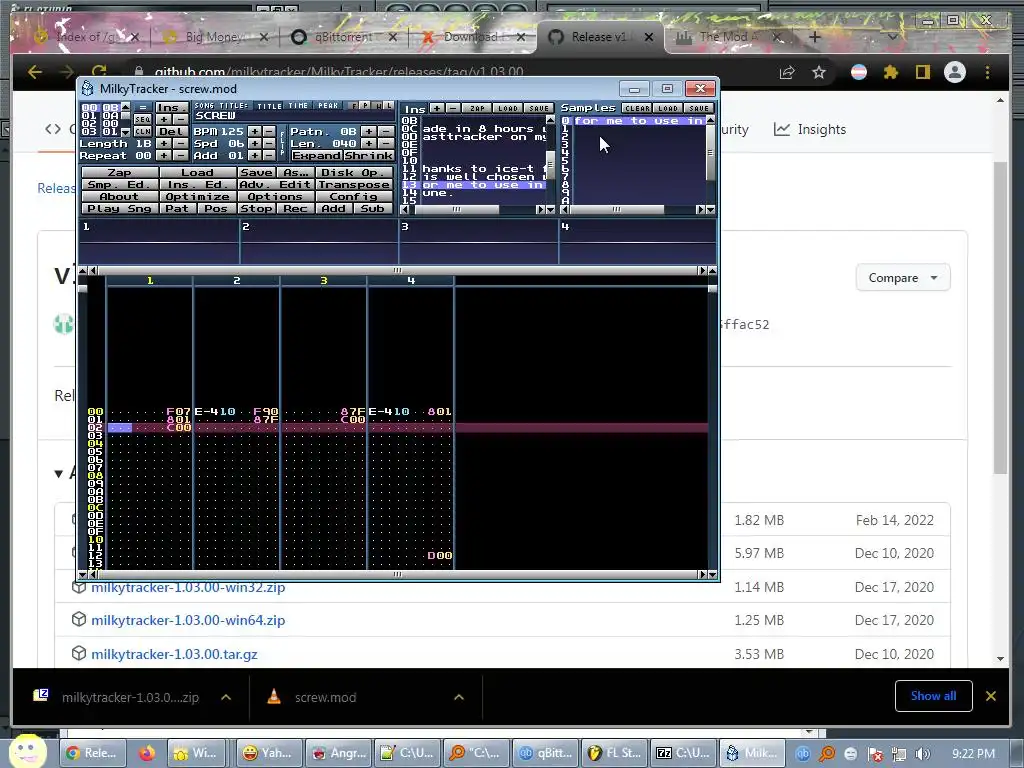Delete an order list position with Del

(172, 131)
